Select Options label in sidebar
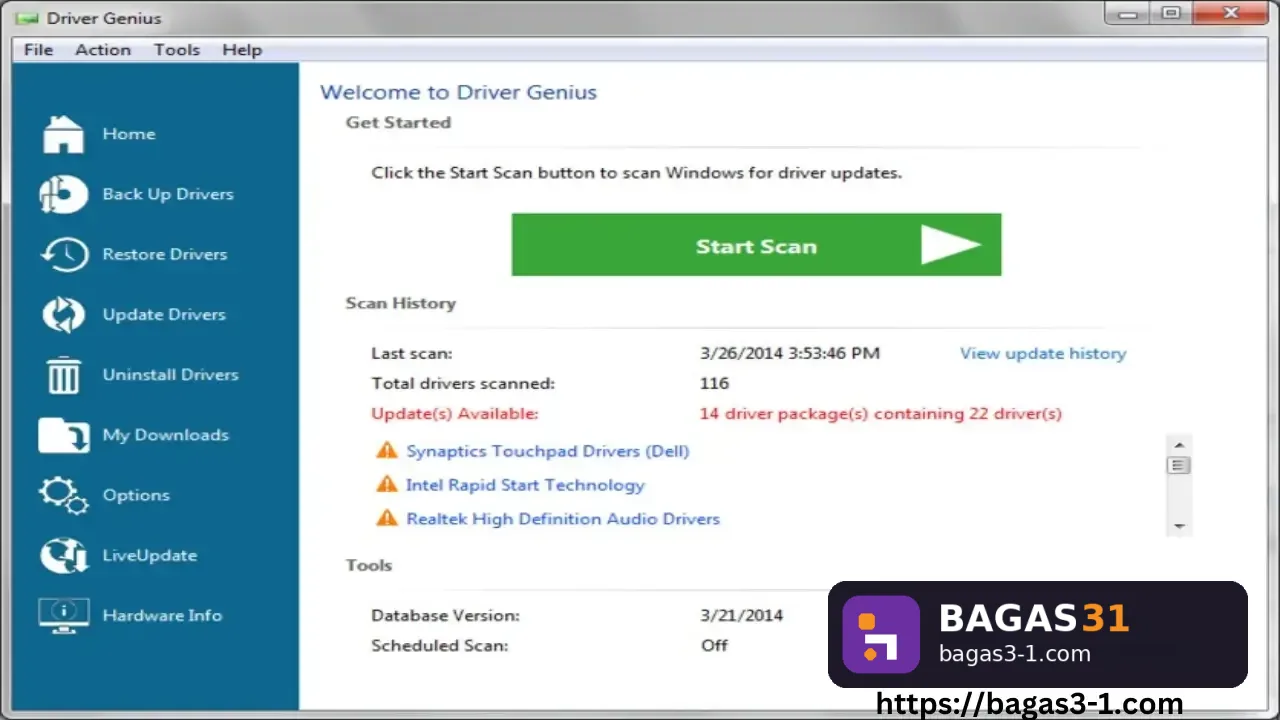1280x720 pixels. (136, 495)
